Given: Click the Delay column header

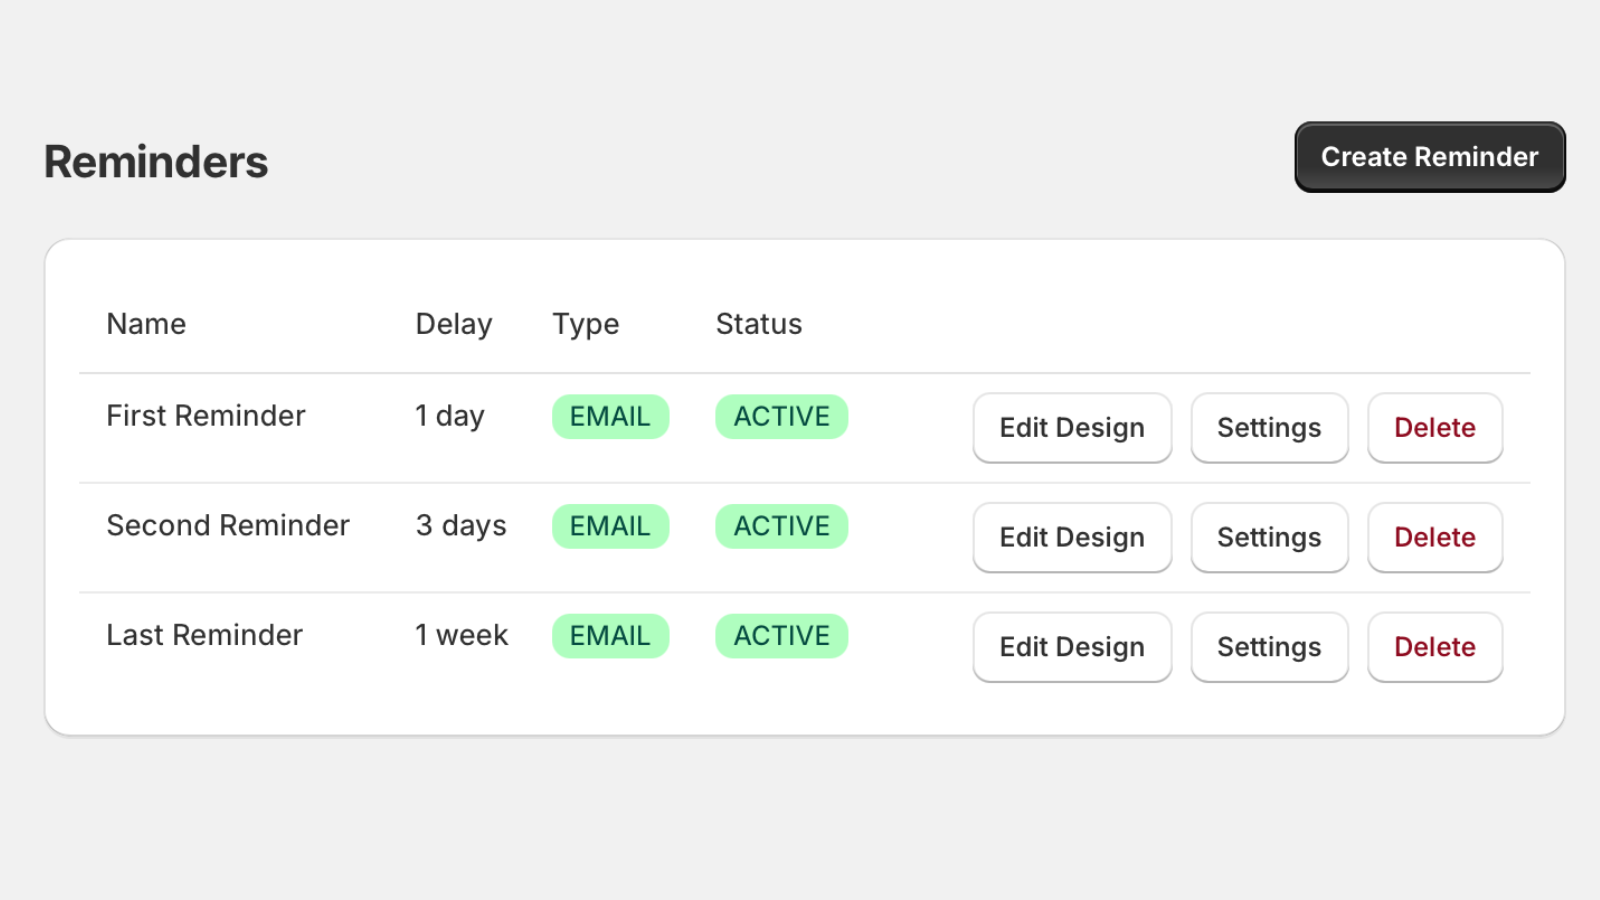Looking at the screenshot, I should tap(454, 324).
